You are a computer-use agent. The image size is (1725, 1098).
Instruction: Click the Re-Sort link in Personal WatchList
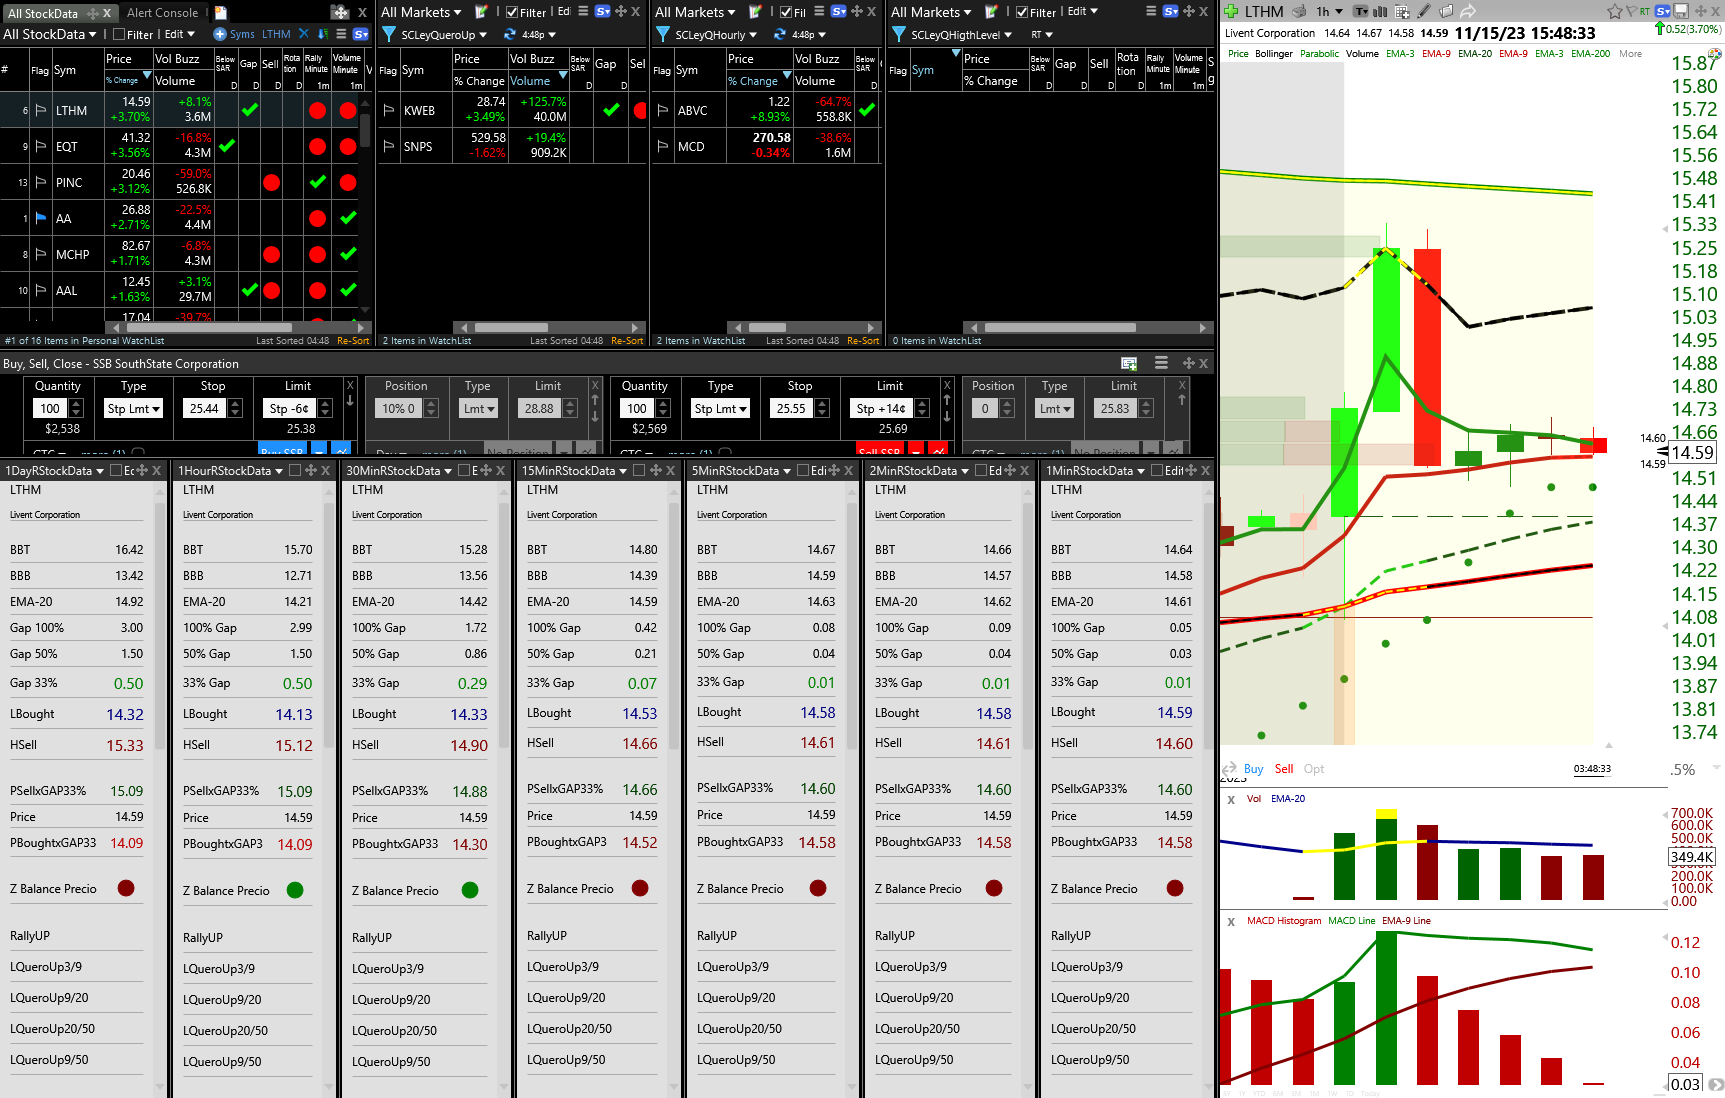(x=352, y=341)
